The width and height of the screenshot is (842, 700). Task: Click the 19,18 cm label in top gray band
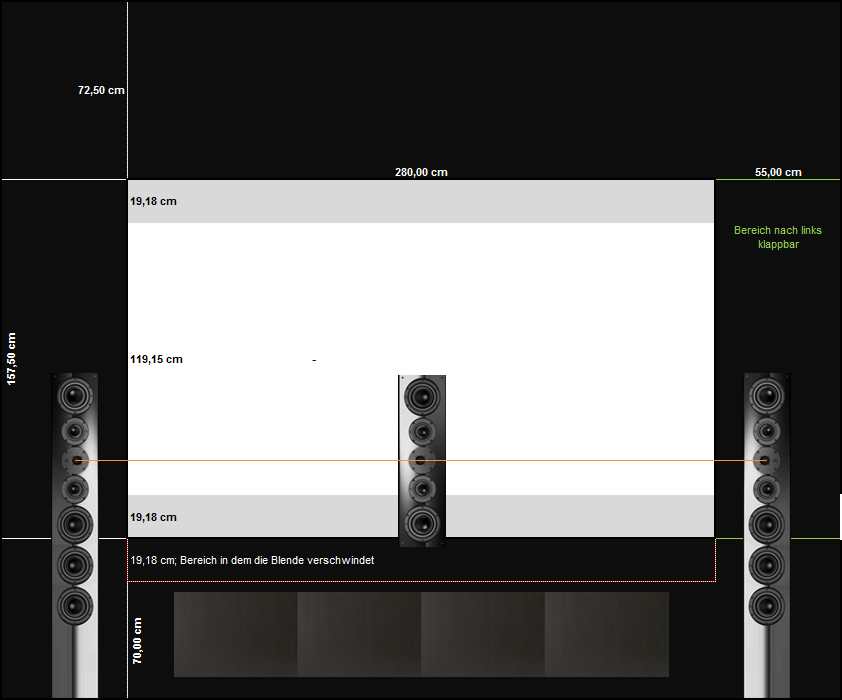coord(153,201)
